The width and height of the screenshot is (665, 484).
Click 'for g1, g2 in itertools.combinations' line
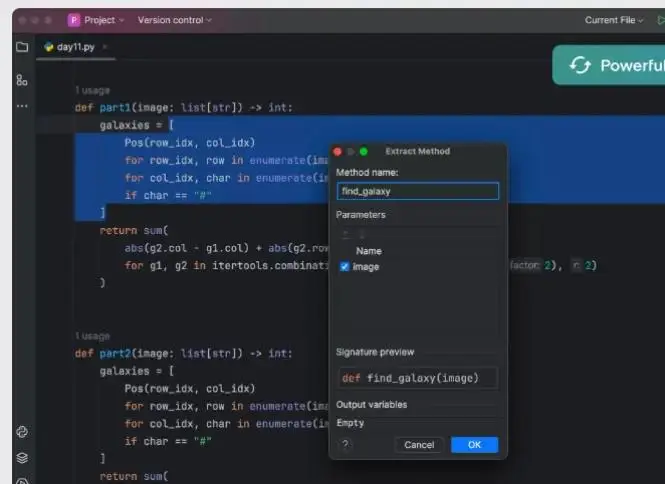[226, 266]
